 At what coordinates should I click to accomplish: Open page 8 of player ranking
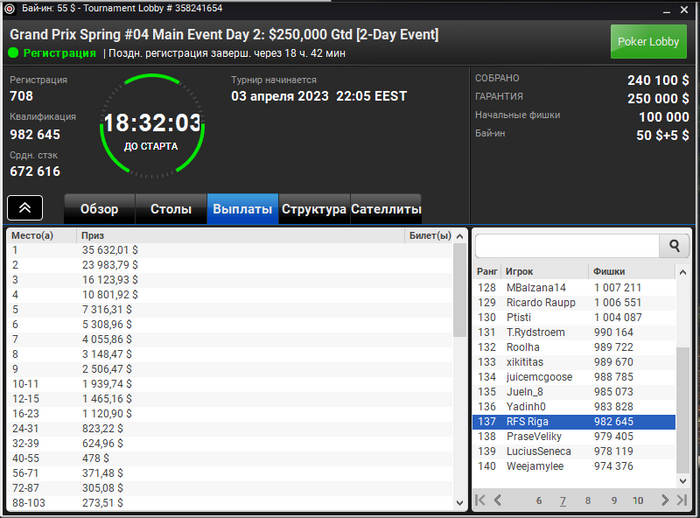[x=588, y=501]
